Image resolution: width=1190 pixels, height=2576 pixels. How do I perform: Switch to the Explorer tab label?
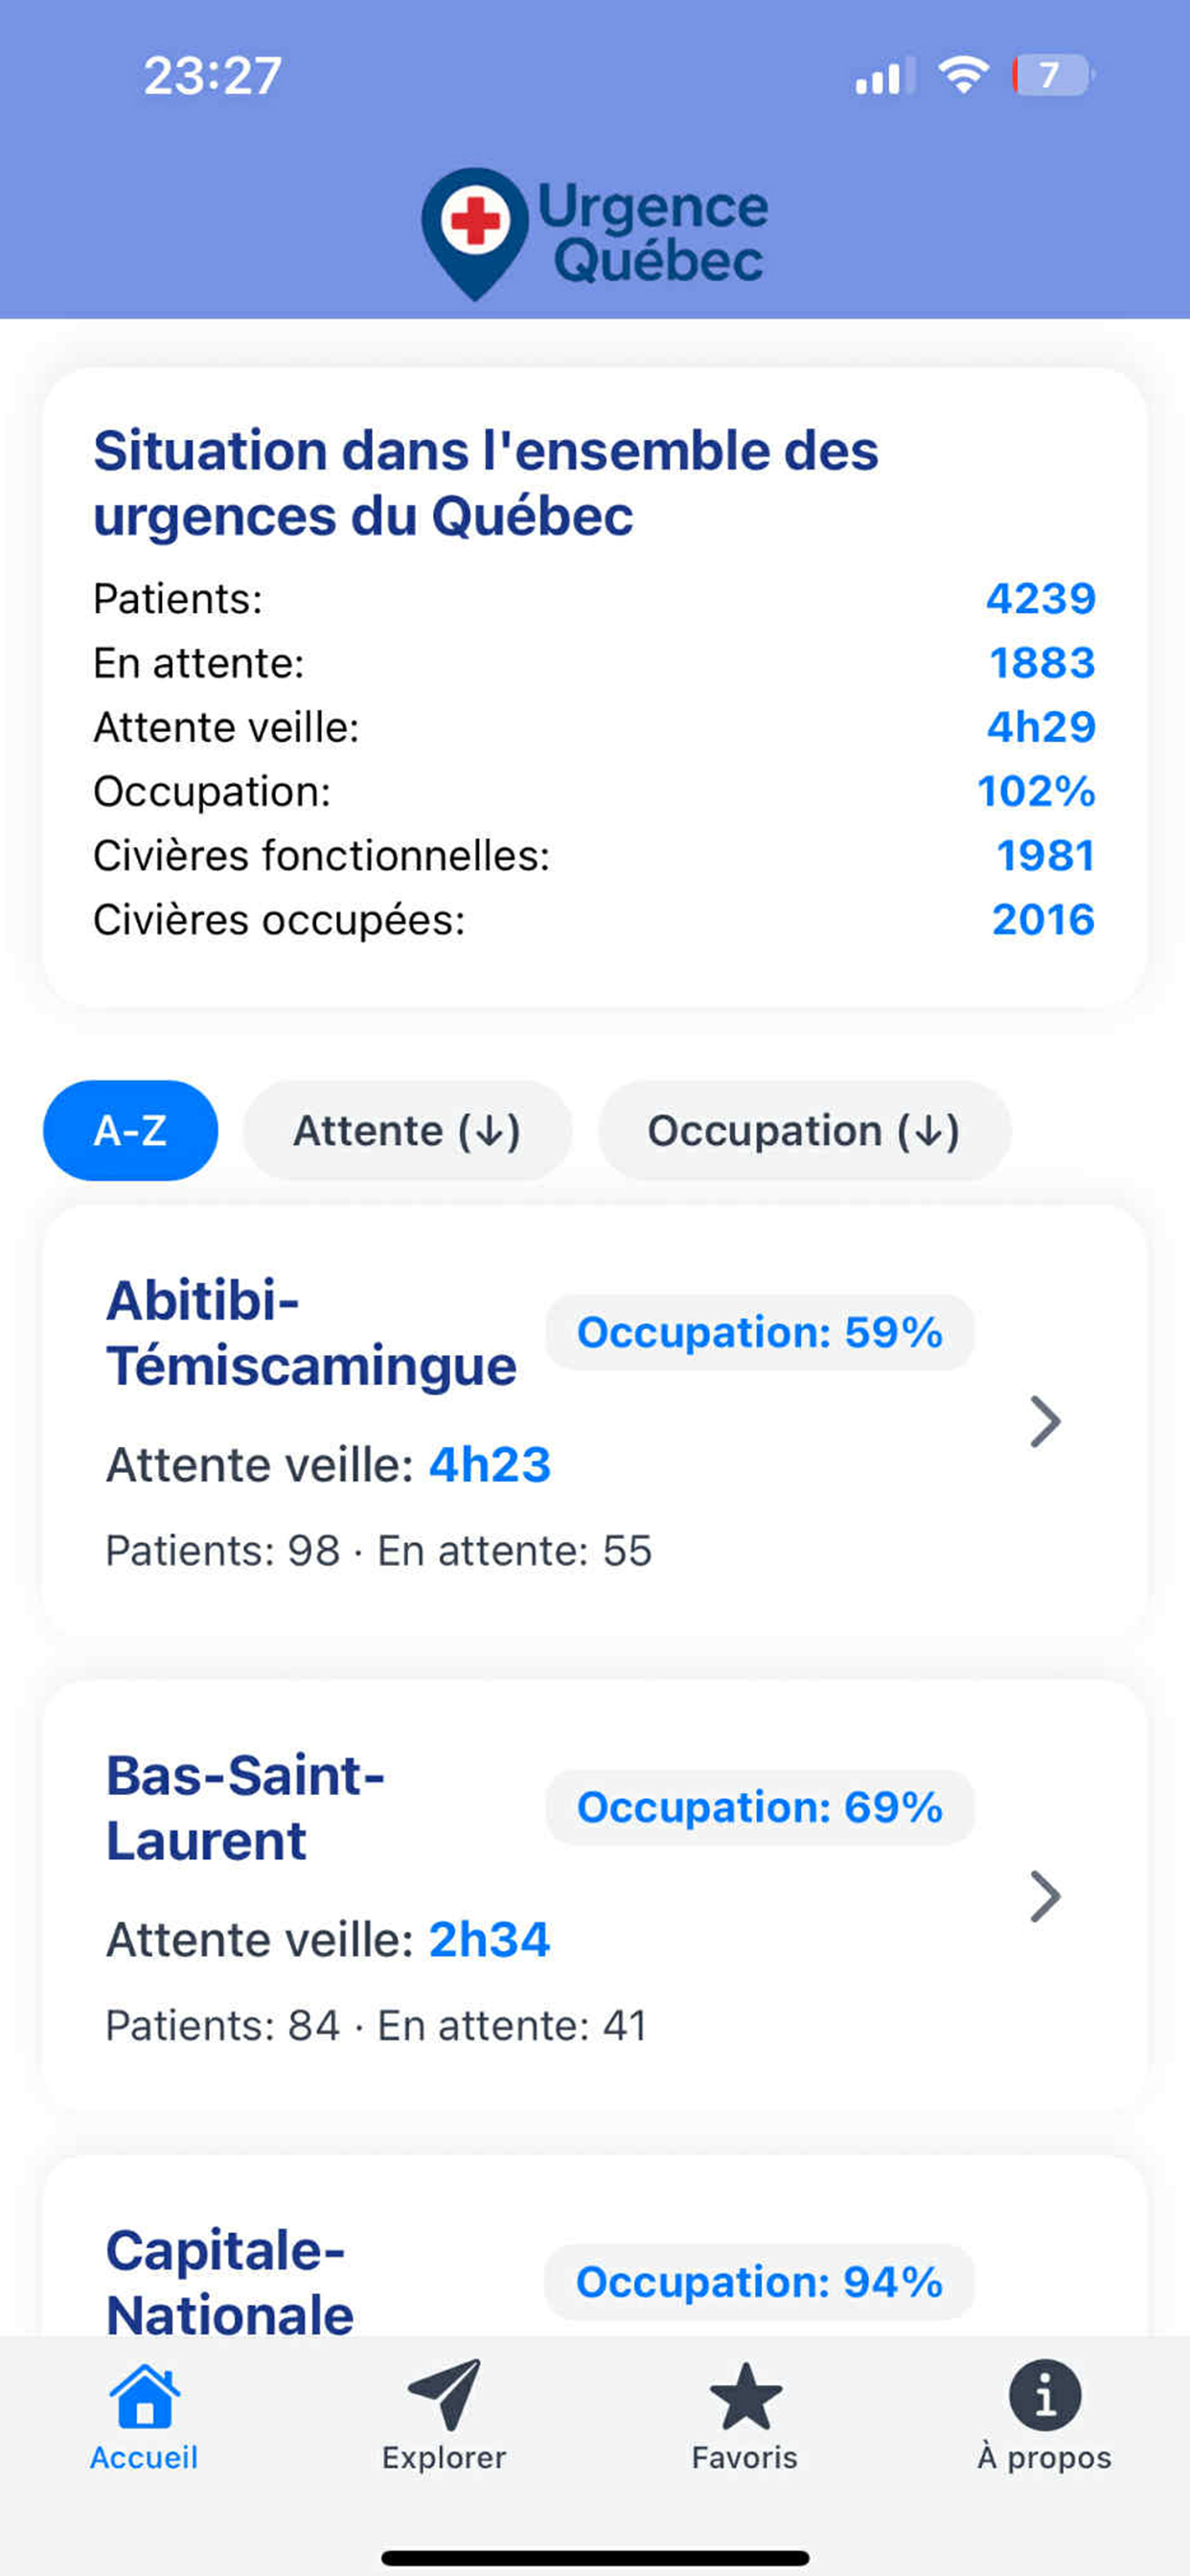click(444, 2457)
